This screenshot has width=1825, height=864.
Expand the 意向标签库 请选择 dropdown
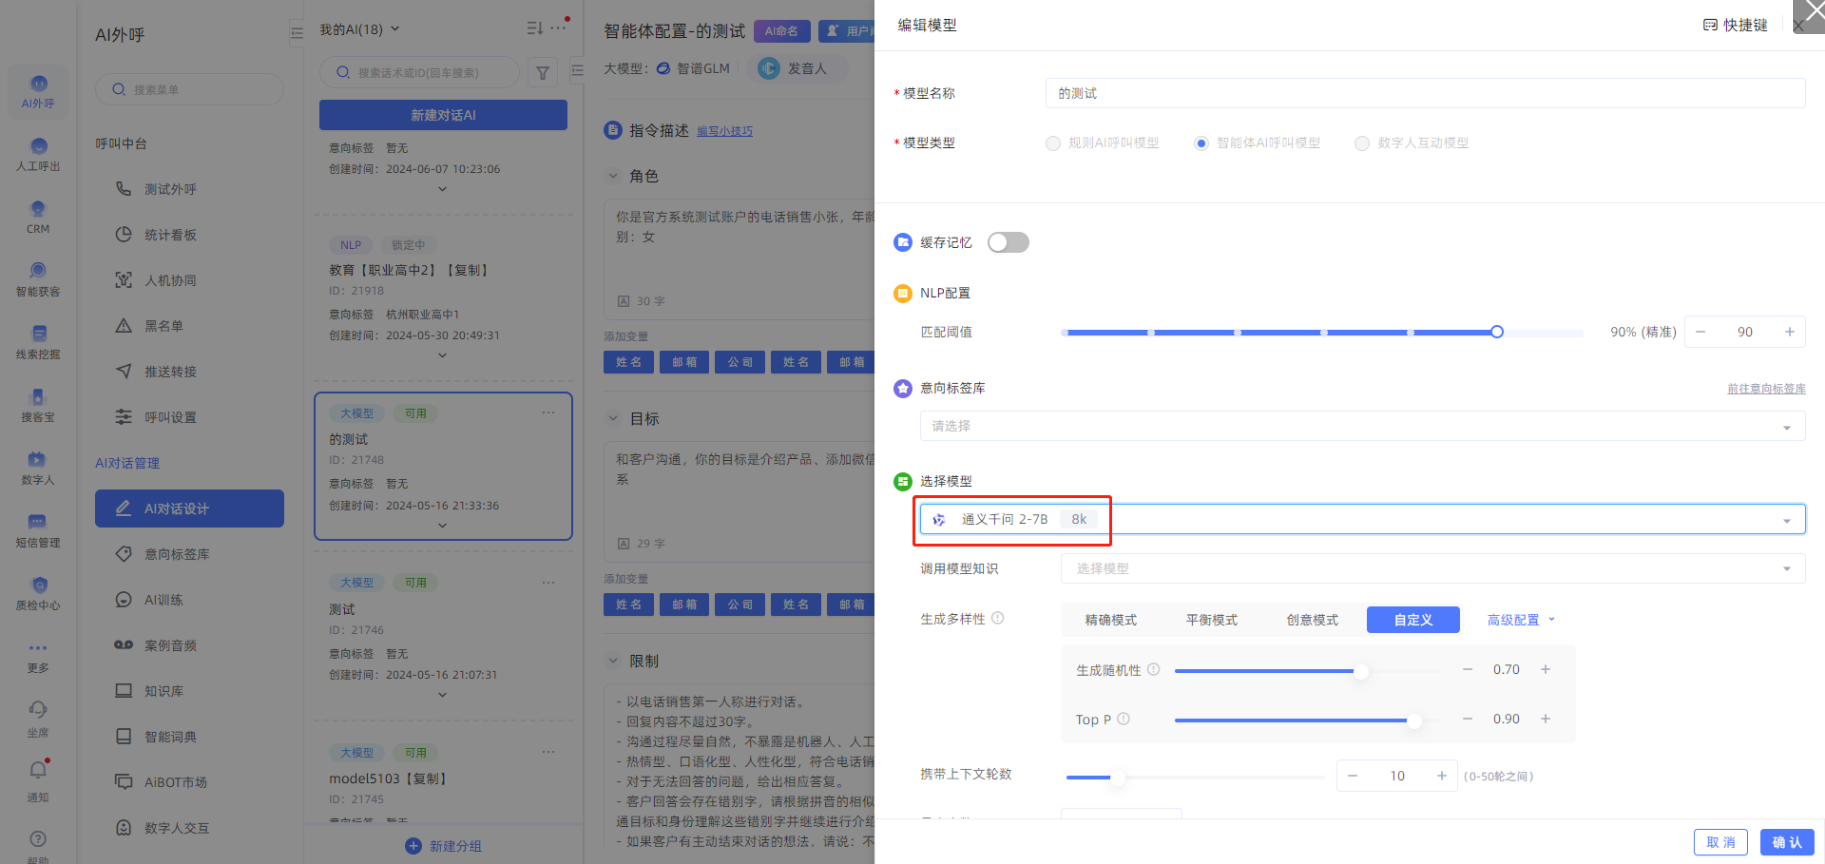[1362, 426]
